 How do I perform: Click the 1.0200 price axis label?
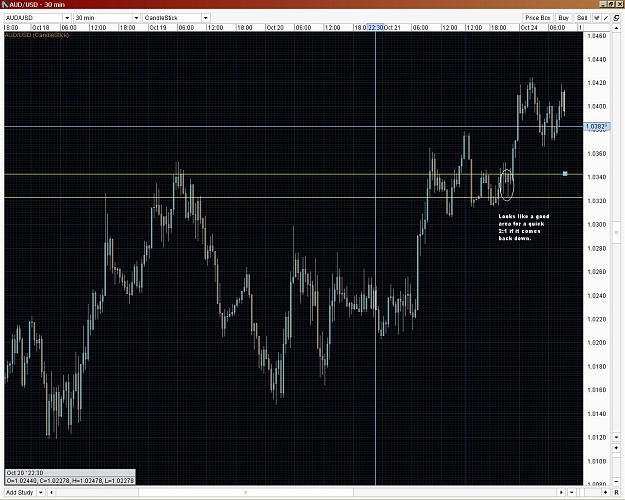(596, 343)
